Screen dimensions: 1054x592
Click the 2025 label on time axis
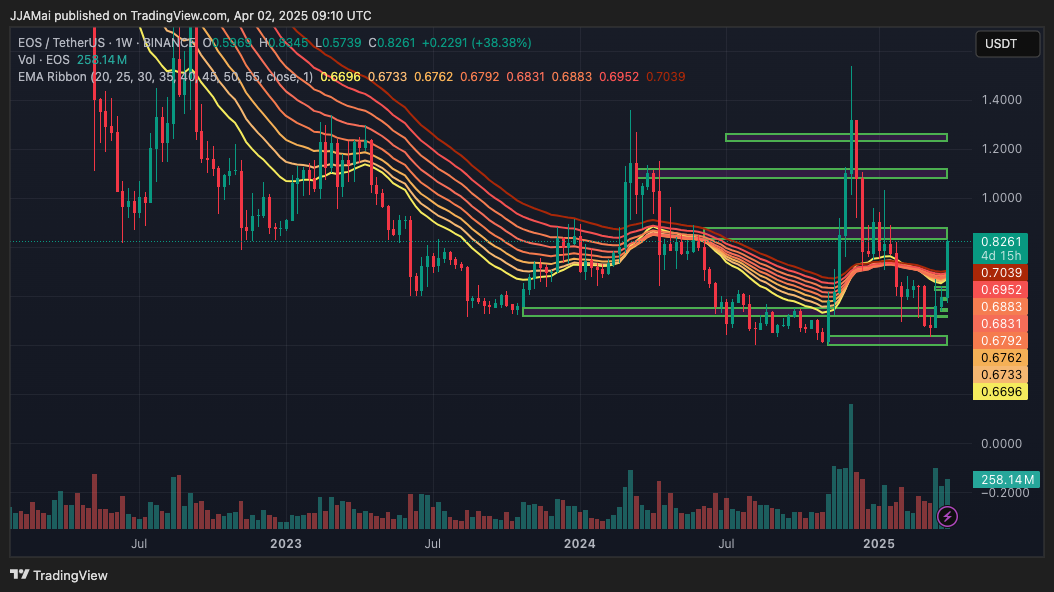(x=879, y=544)
